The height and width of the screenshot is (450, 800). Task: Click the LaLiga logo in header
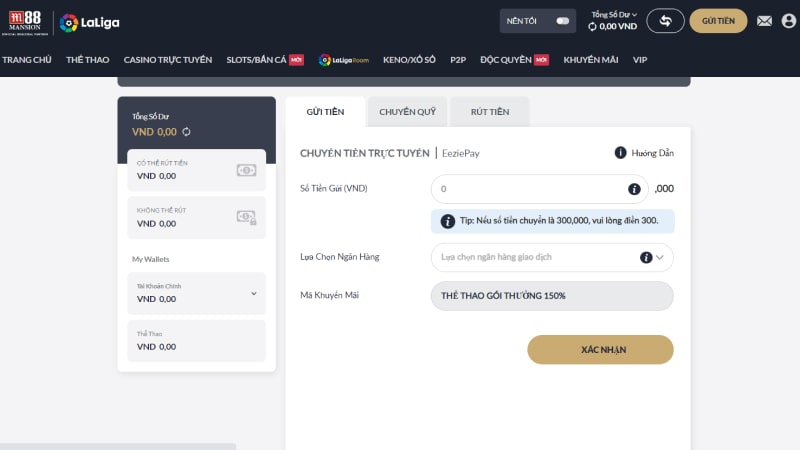[x=84, y=21]
